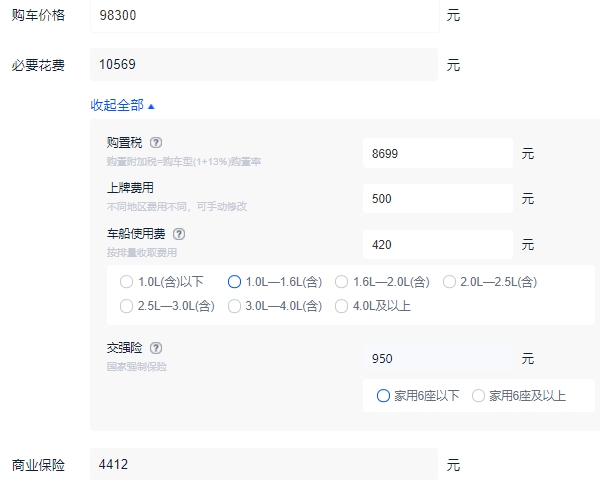Pick the 3.0L—4.0L(含) displacement option
Image resolution: width=600 pixels, height=480 pixels.
(234, 306)
